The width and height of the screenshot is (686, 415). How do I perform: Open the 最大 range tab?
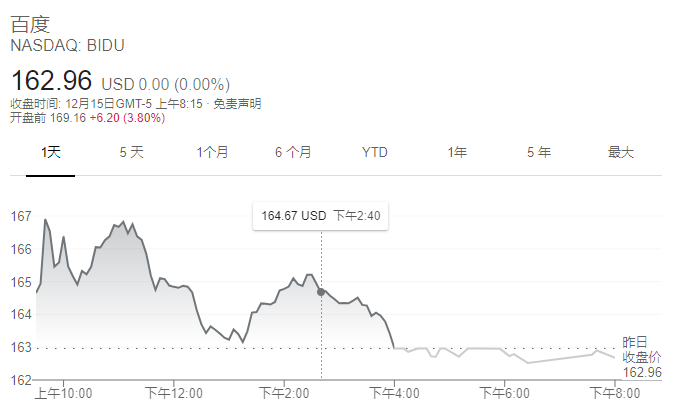pos(621,152)
